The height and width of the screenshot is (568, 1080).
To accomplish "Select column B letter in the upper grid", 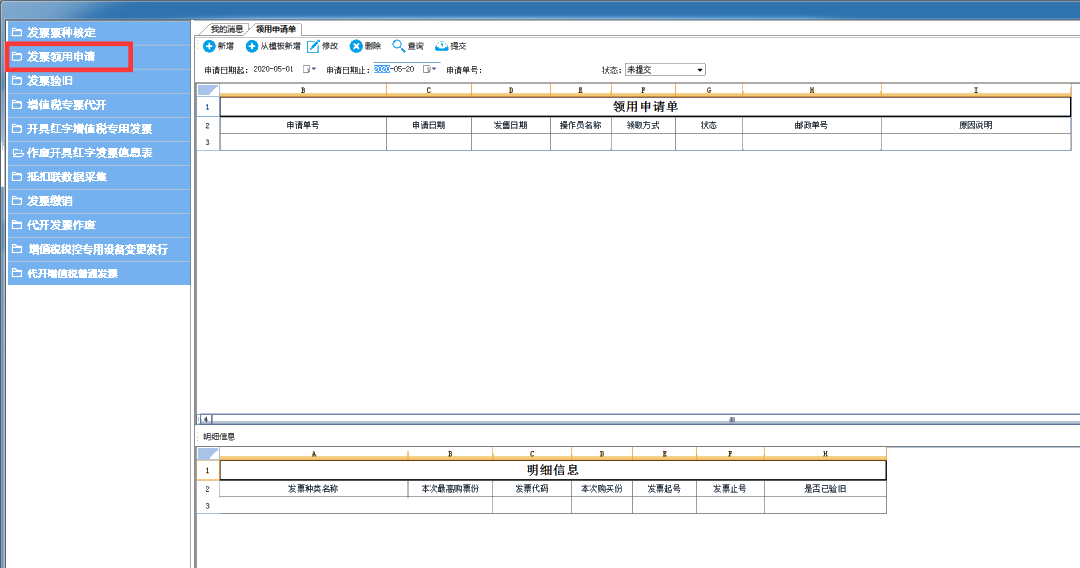I will coord(303,90).
